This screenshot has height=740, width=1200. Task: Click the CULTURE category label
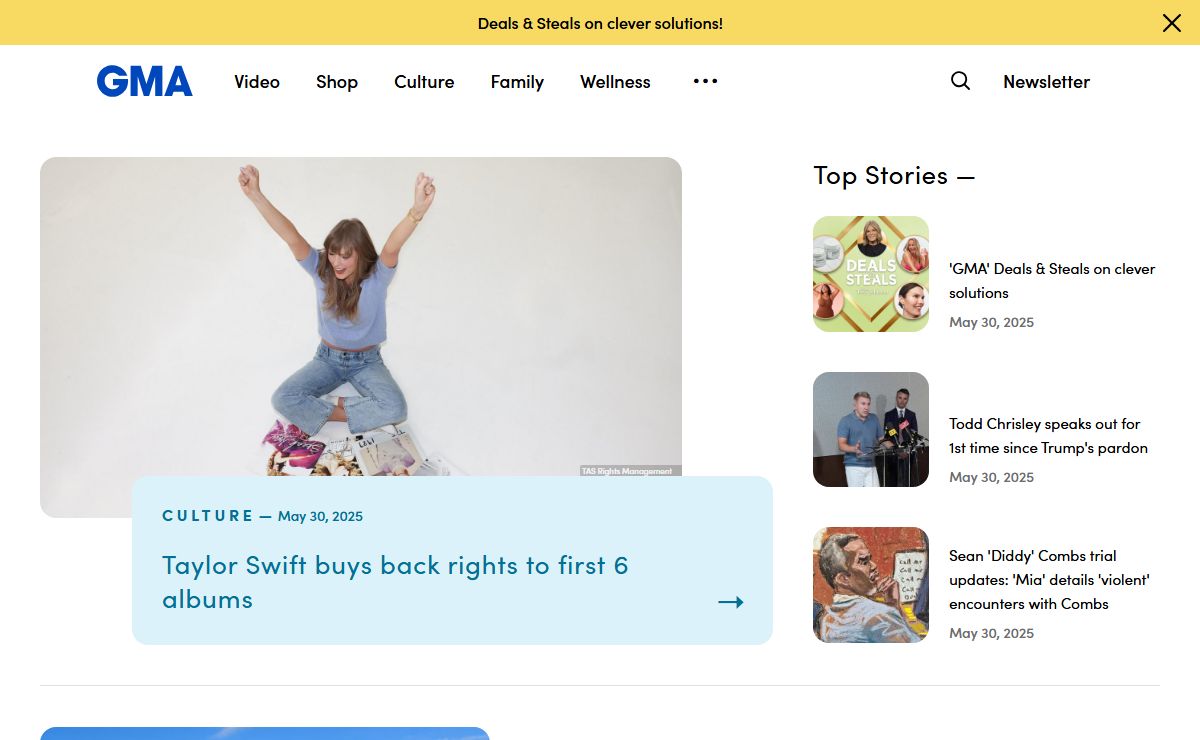[x=208, y=516]
